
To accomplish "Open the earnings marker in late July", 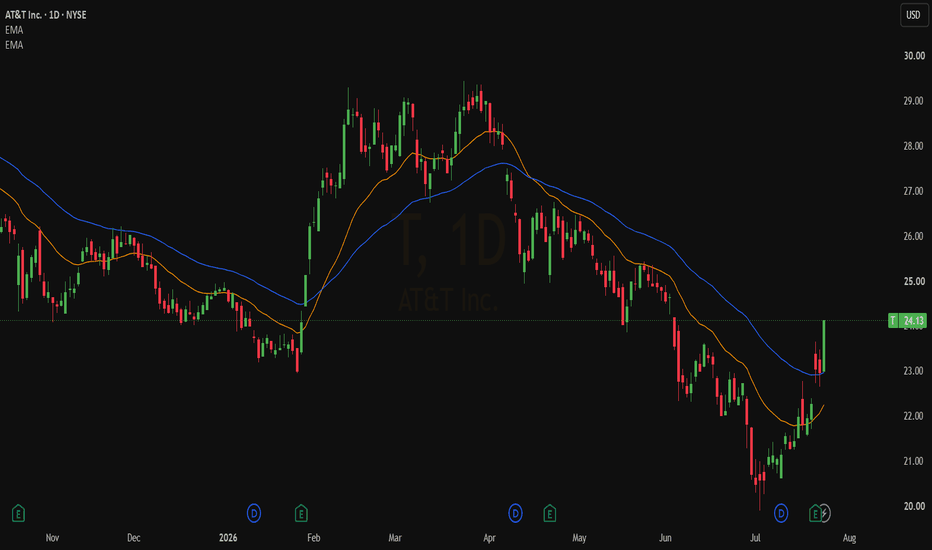I will click(x=816, y=513).
